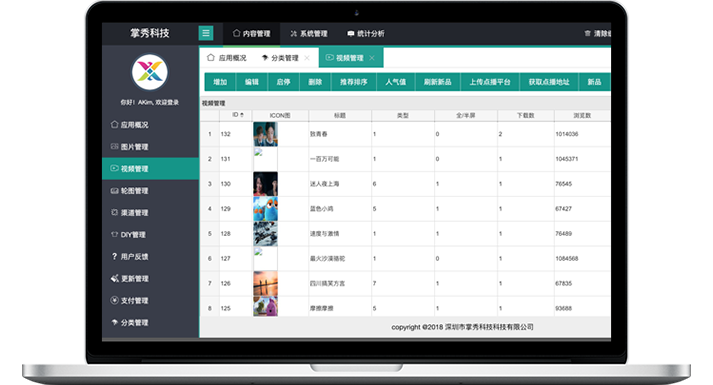Open broken thumbnail of row ID 131
This screenshot has height=385, width=713.
[265, 159]
